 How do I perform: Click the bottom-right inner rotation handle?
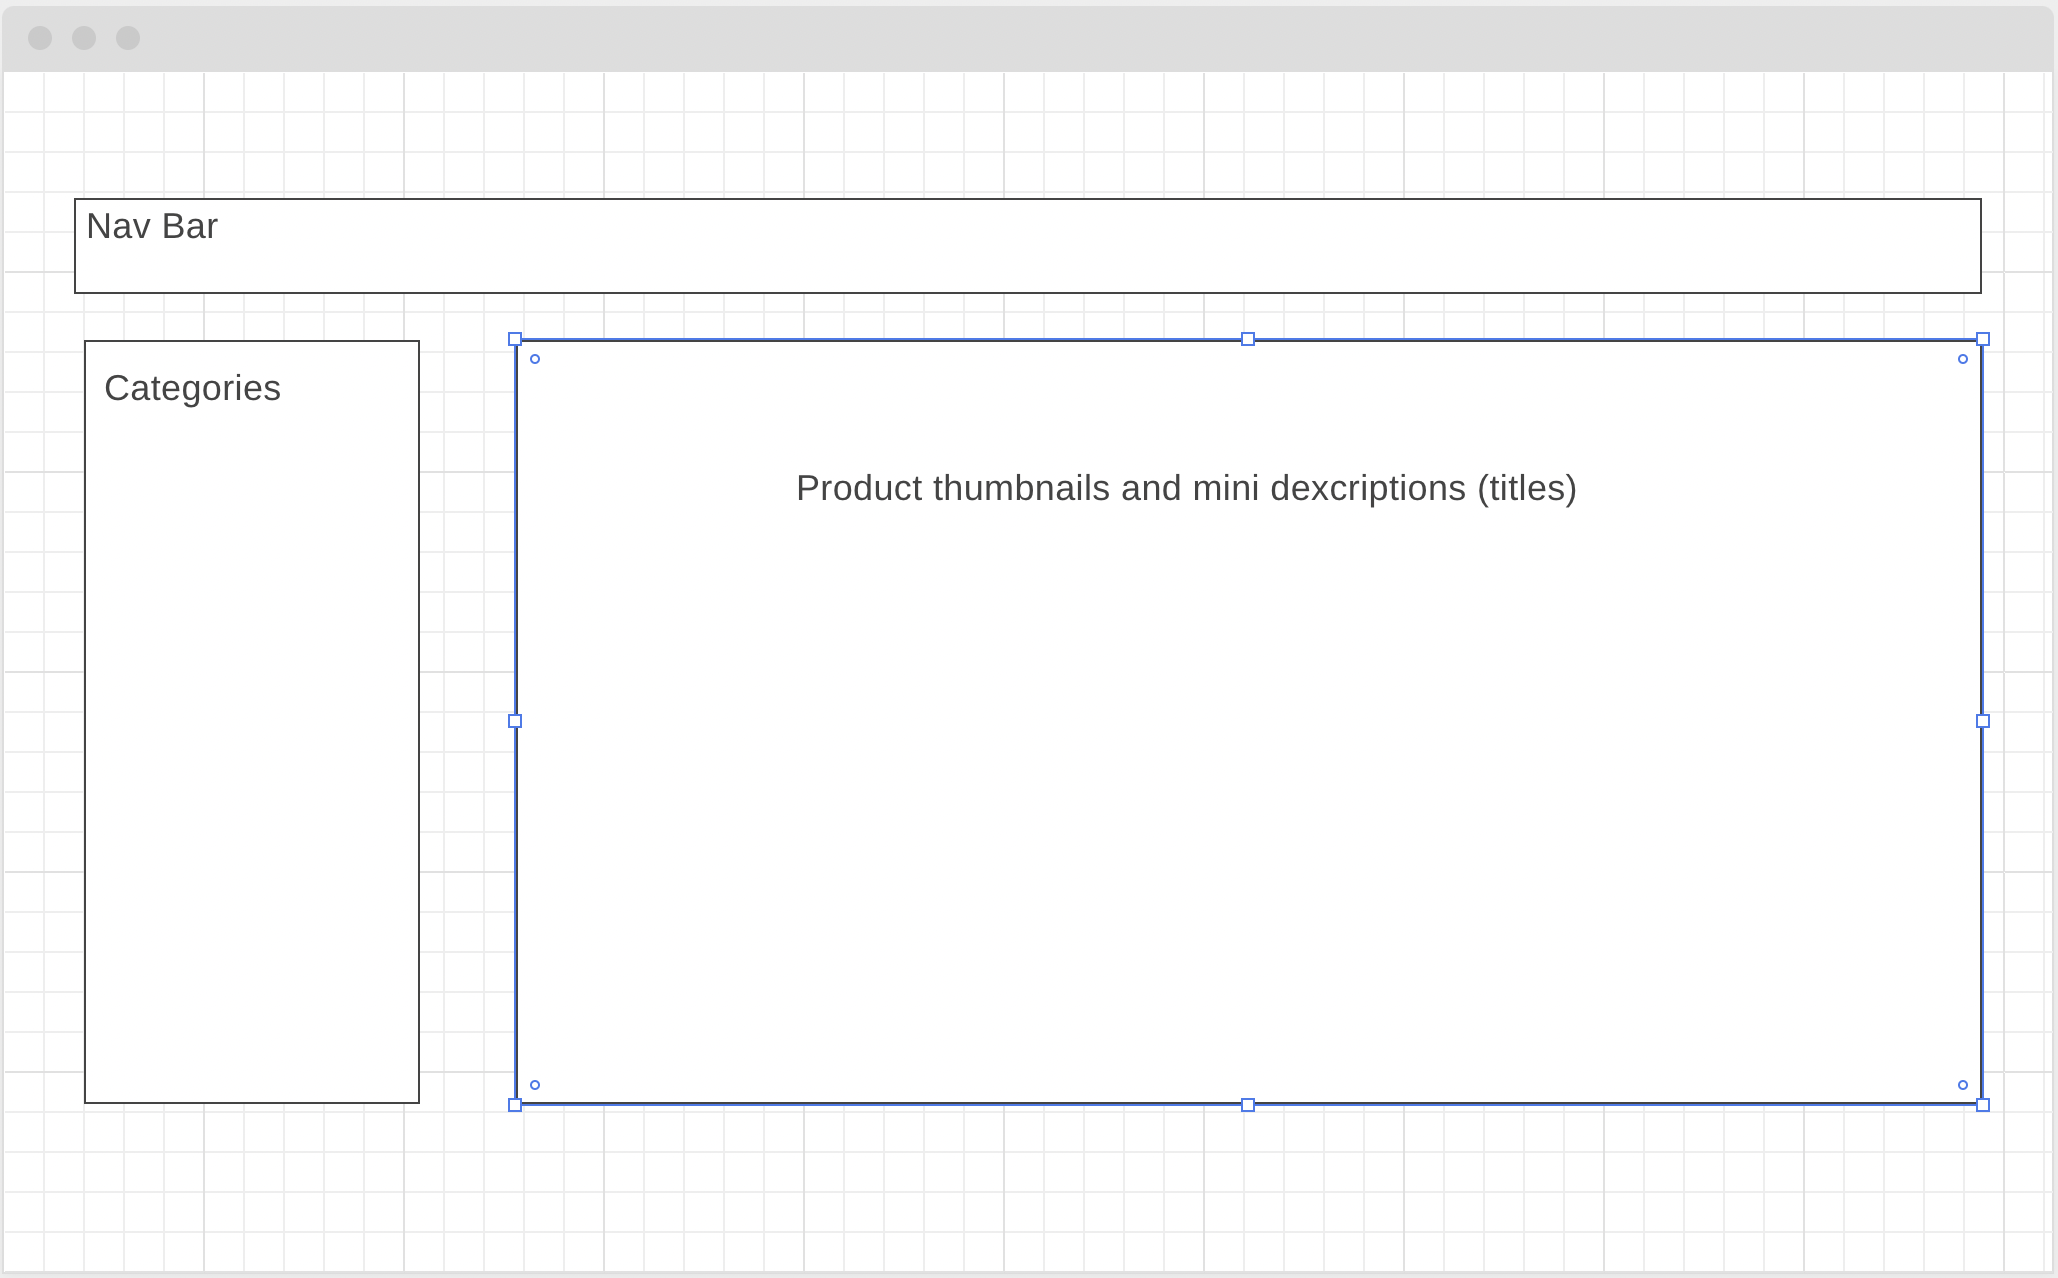(x=1962, y=1083)
